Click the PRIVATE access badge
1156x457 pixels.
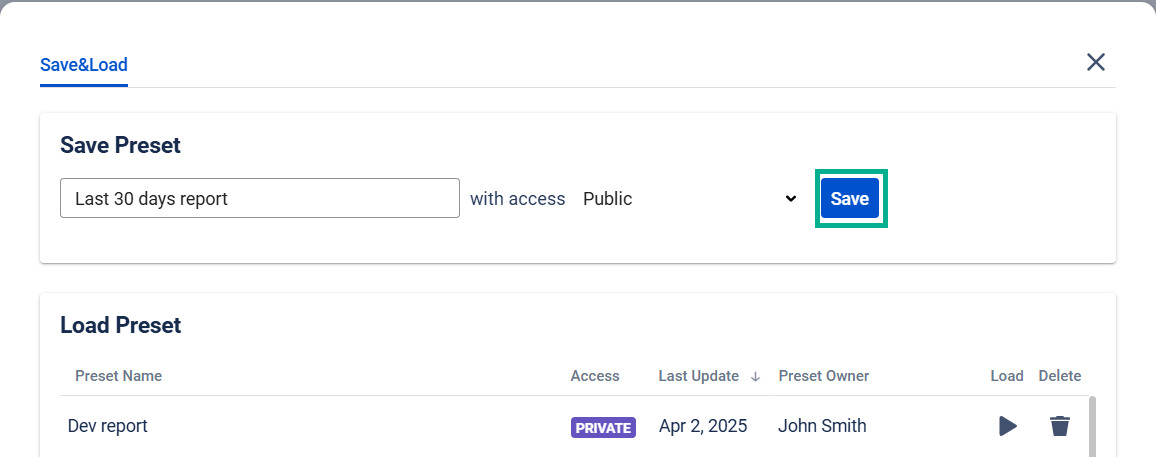pos(603,428)
